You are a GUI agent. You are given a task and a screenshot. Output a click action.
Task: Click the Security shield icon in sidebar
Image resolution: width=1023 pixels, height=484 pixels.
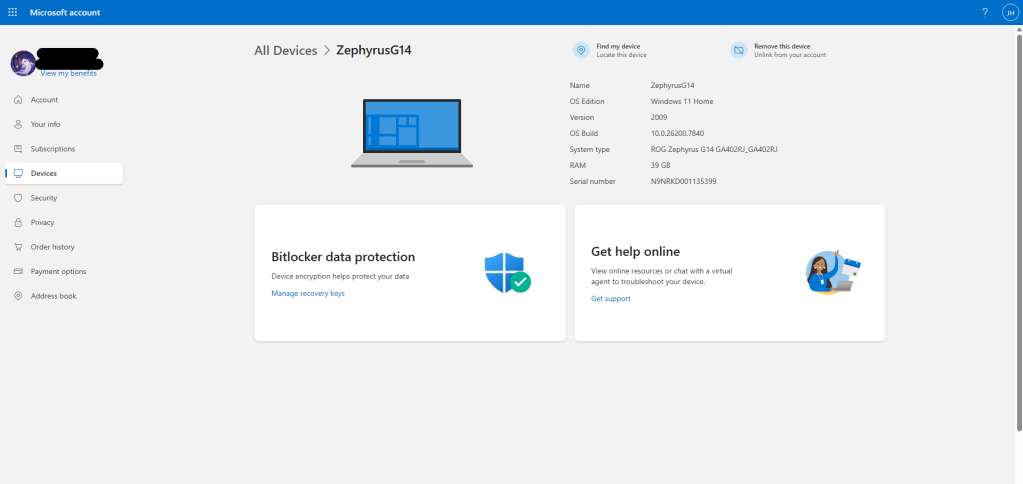(x=18, y=198)
